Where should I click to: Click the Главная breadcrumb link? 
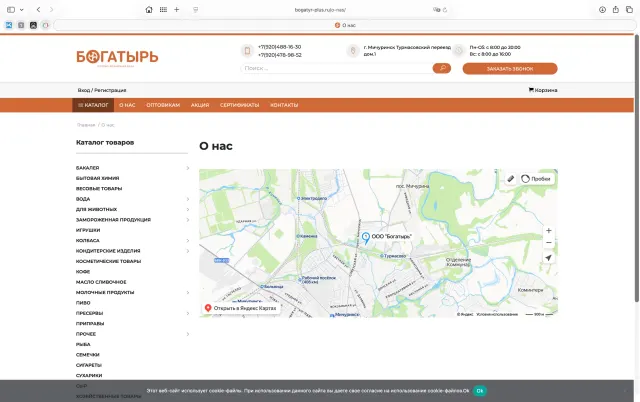86,125
